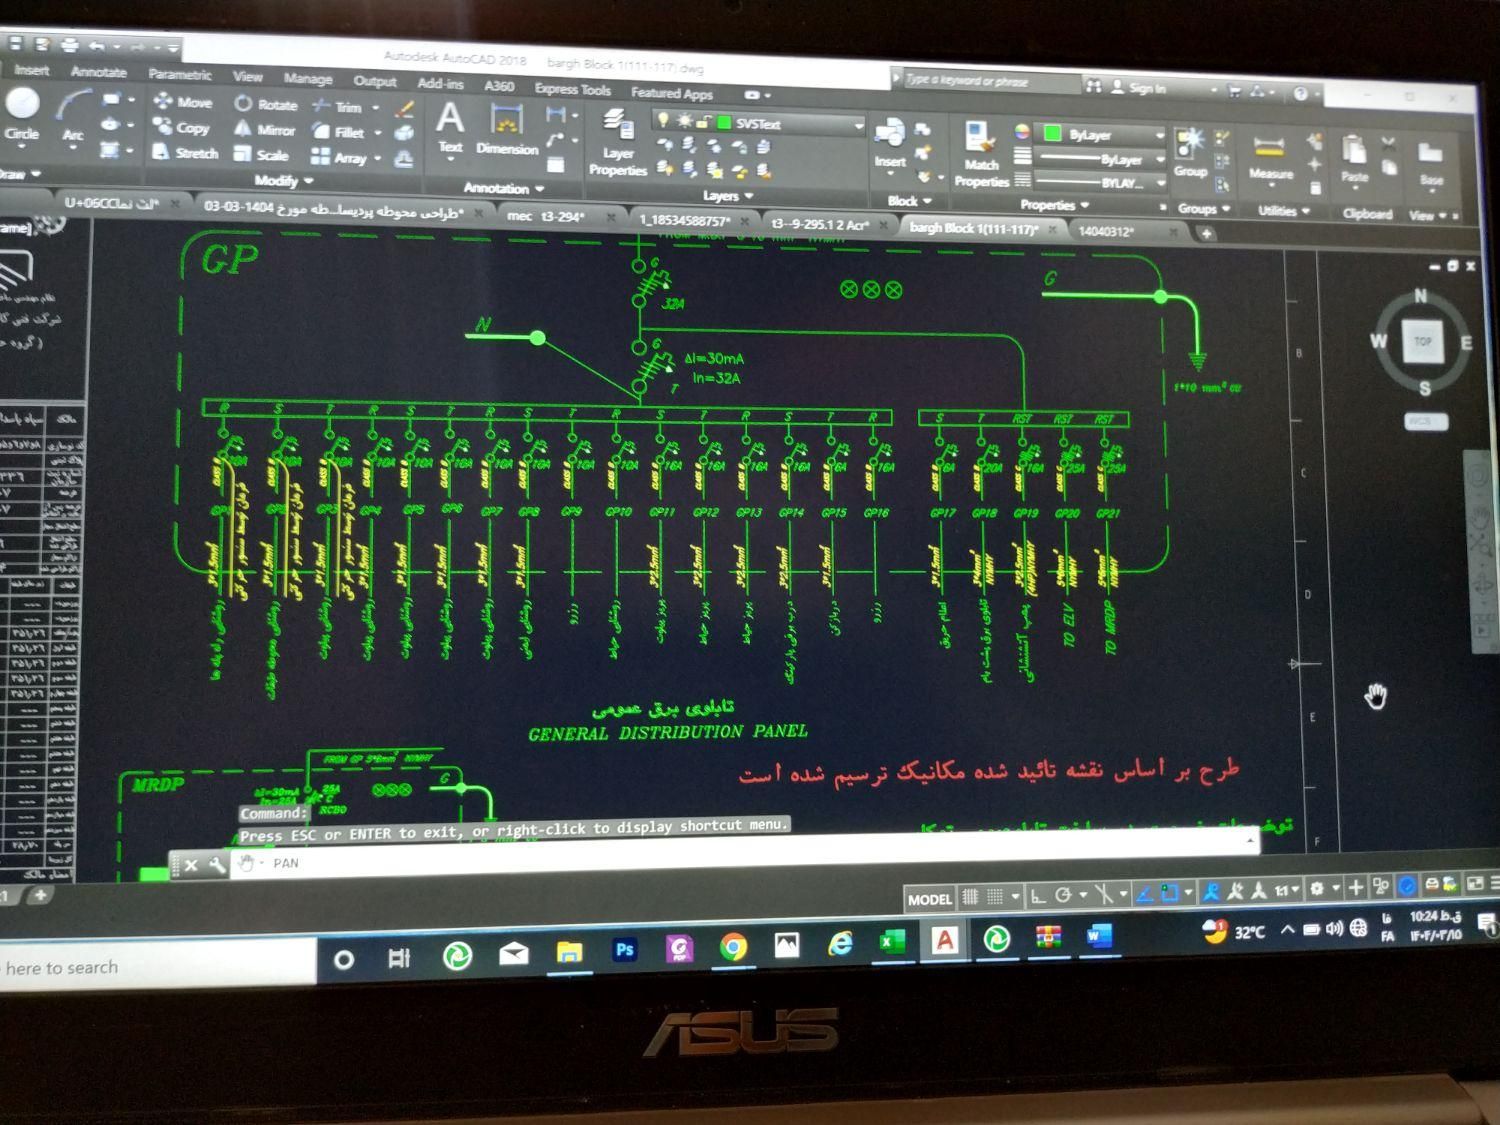Paste from clipboard in AutoCAD
Image resolution: width=1500 pixels, height=1125 pixels.
click(x=1354, y=160)
